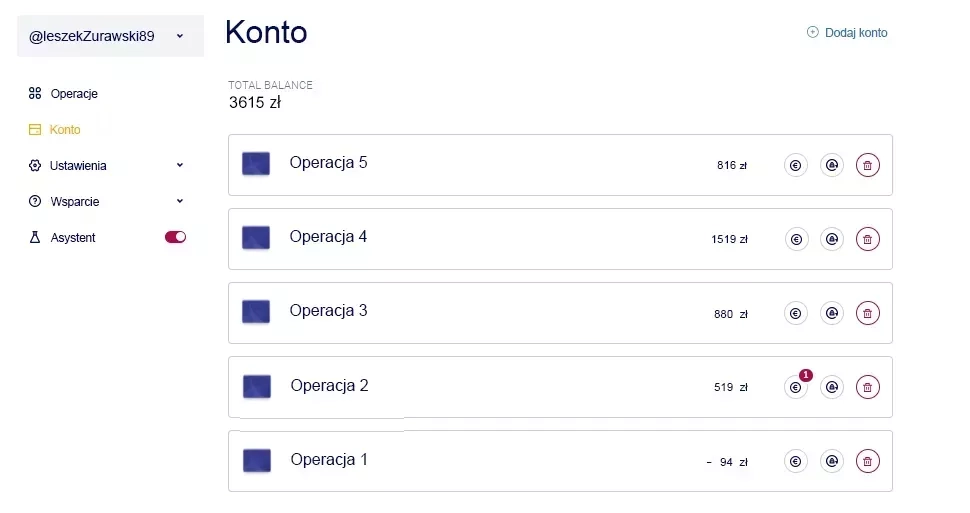Click the at-sign icon in Operacja 2 row
The image size is (970, 513).
[831, 388]
